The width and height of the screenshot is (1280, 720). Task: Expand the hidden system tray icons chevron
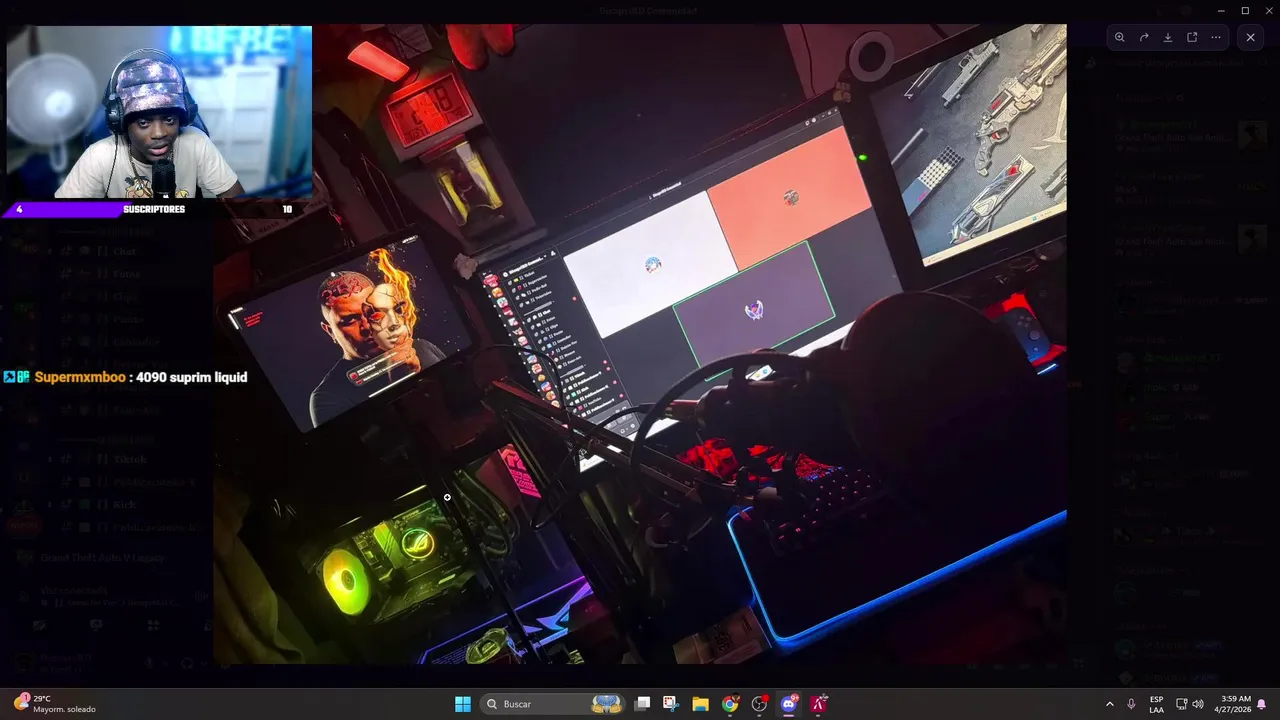(x=1109, y=704)
